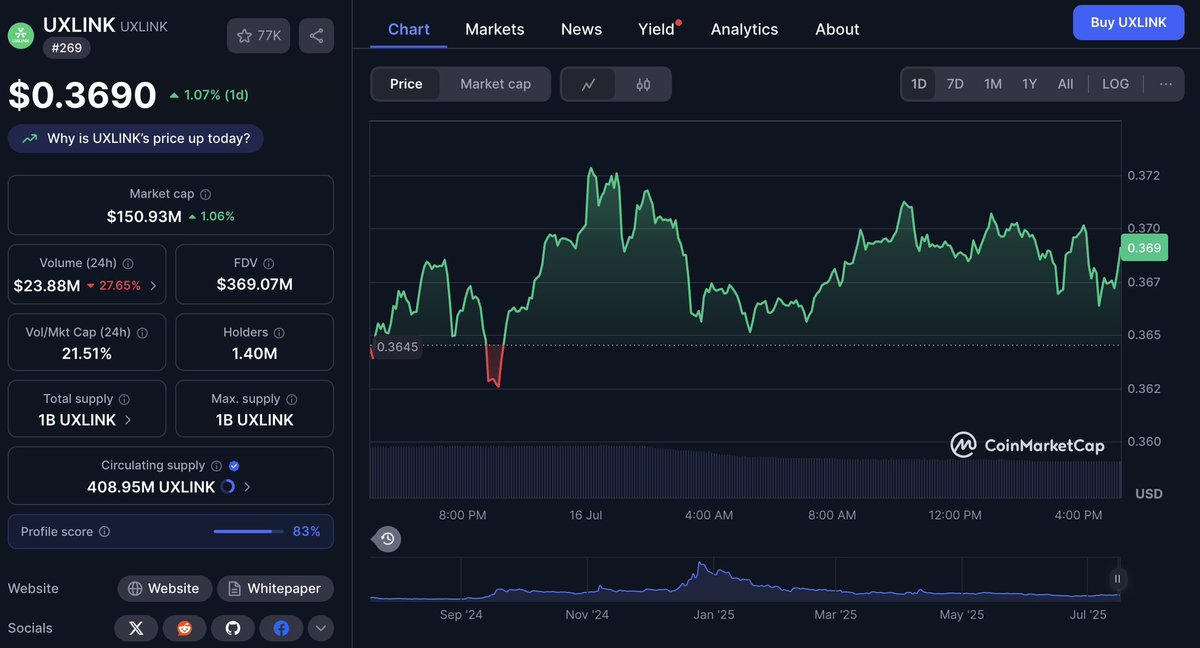
Task: Click the 0.3645 opening price label
Action: coord(397,347)
